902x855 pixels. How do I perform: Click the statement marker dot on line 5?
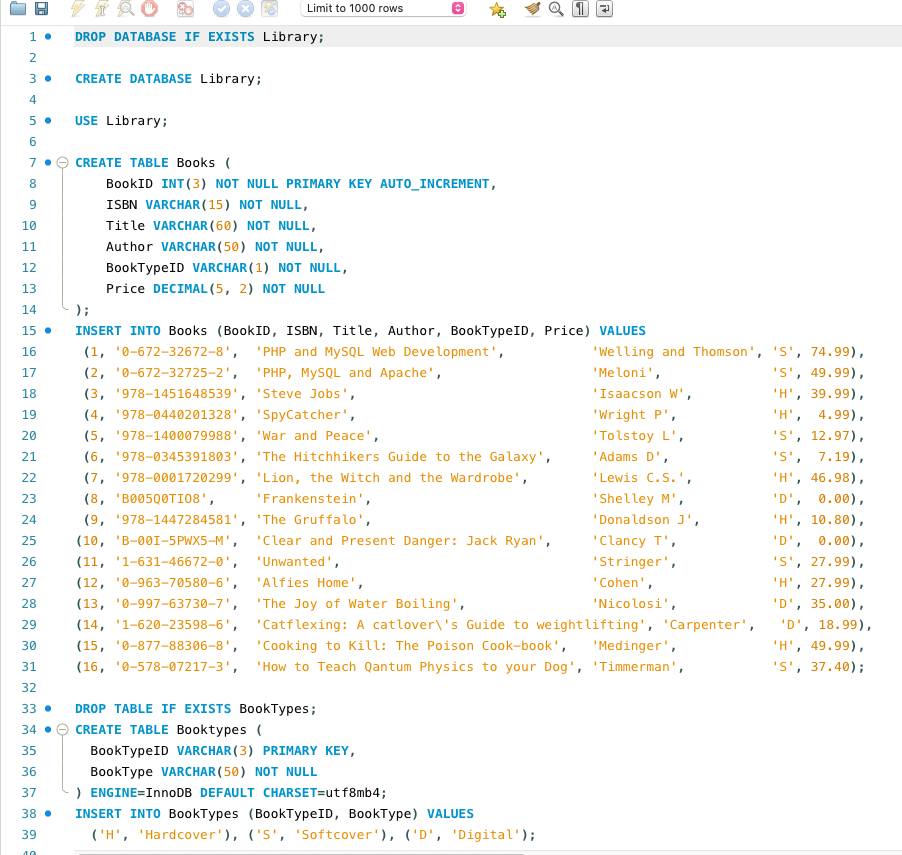[x=48, y=121]
